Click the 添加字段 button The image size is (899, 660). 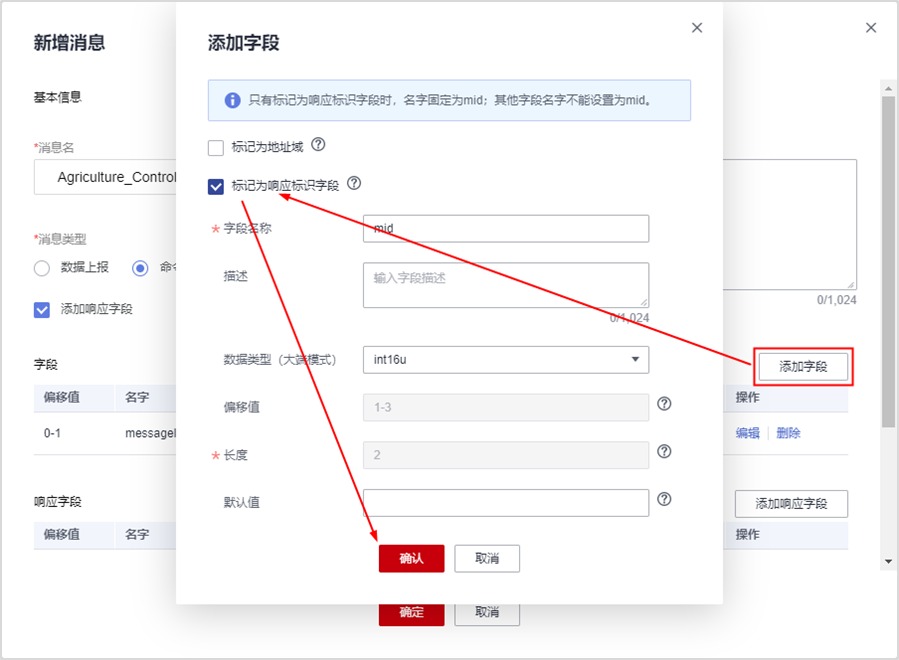[x=803, y=367]
